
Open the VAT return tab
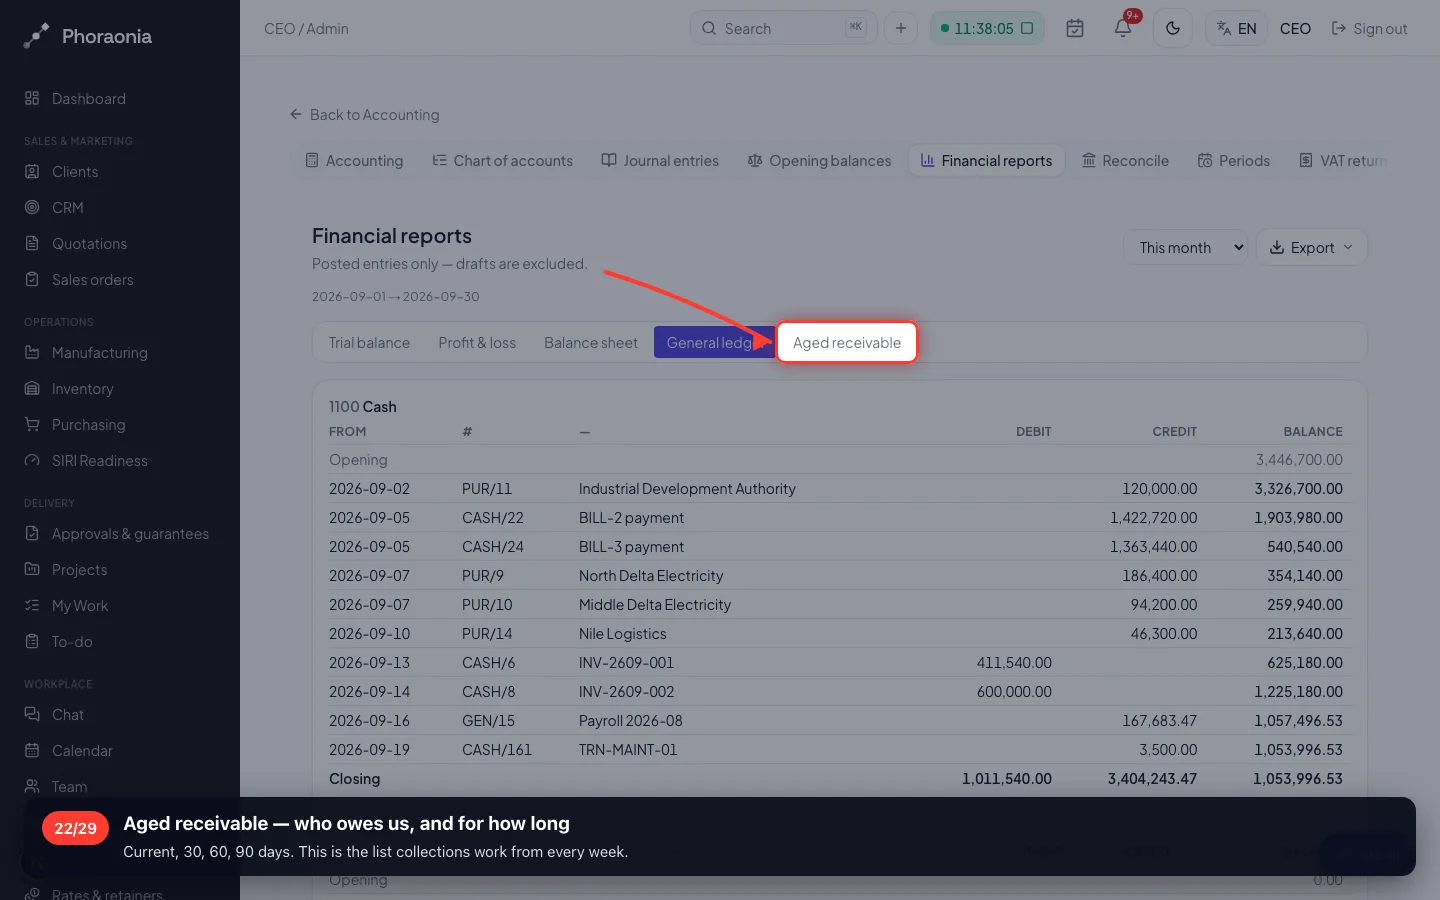1342,161
